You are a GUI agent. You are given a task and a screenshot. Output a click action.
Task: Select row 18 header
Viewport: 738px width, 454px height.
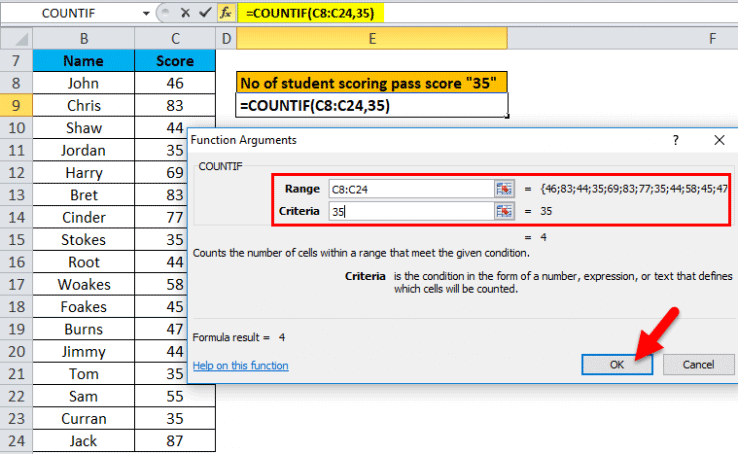[x=16, y=307]
